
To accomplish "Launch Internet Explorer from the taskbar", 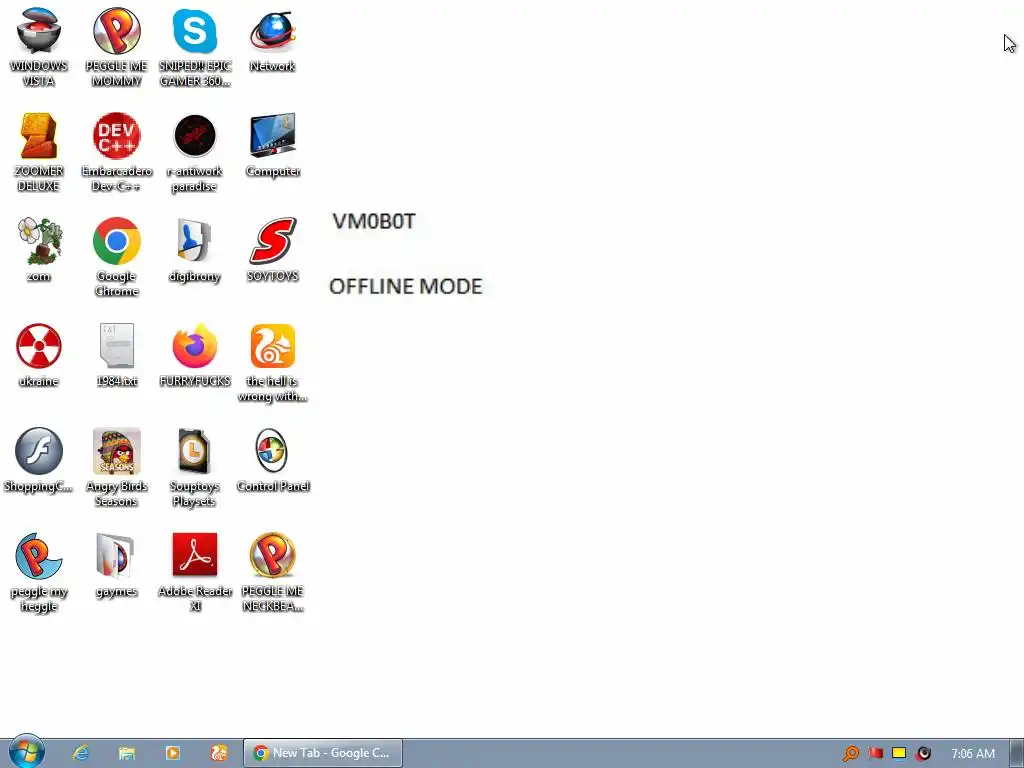I will pyautogui.click(x=80, y=753).
